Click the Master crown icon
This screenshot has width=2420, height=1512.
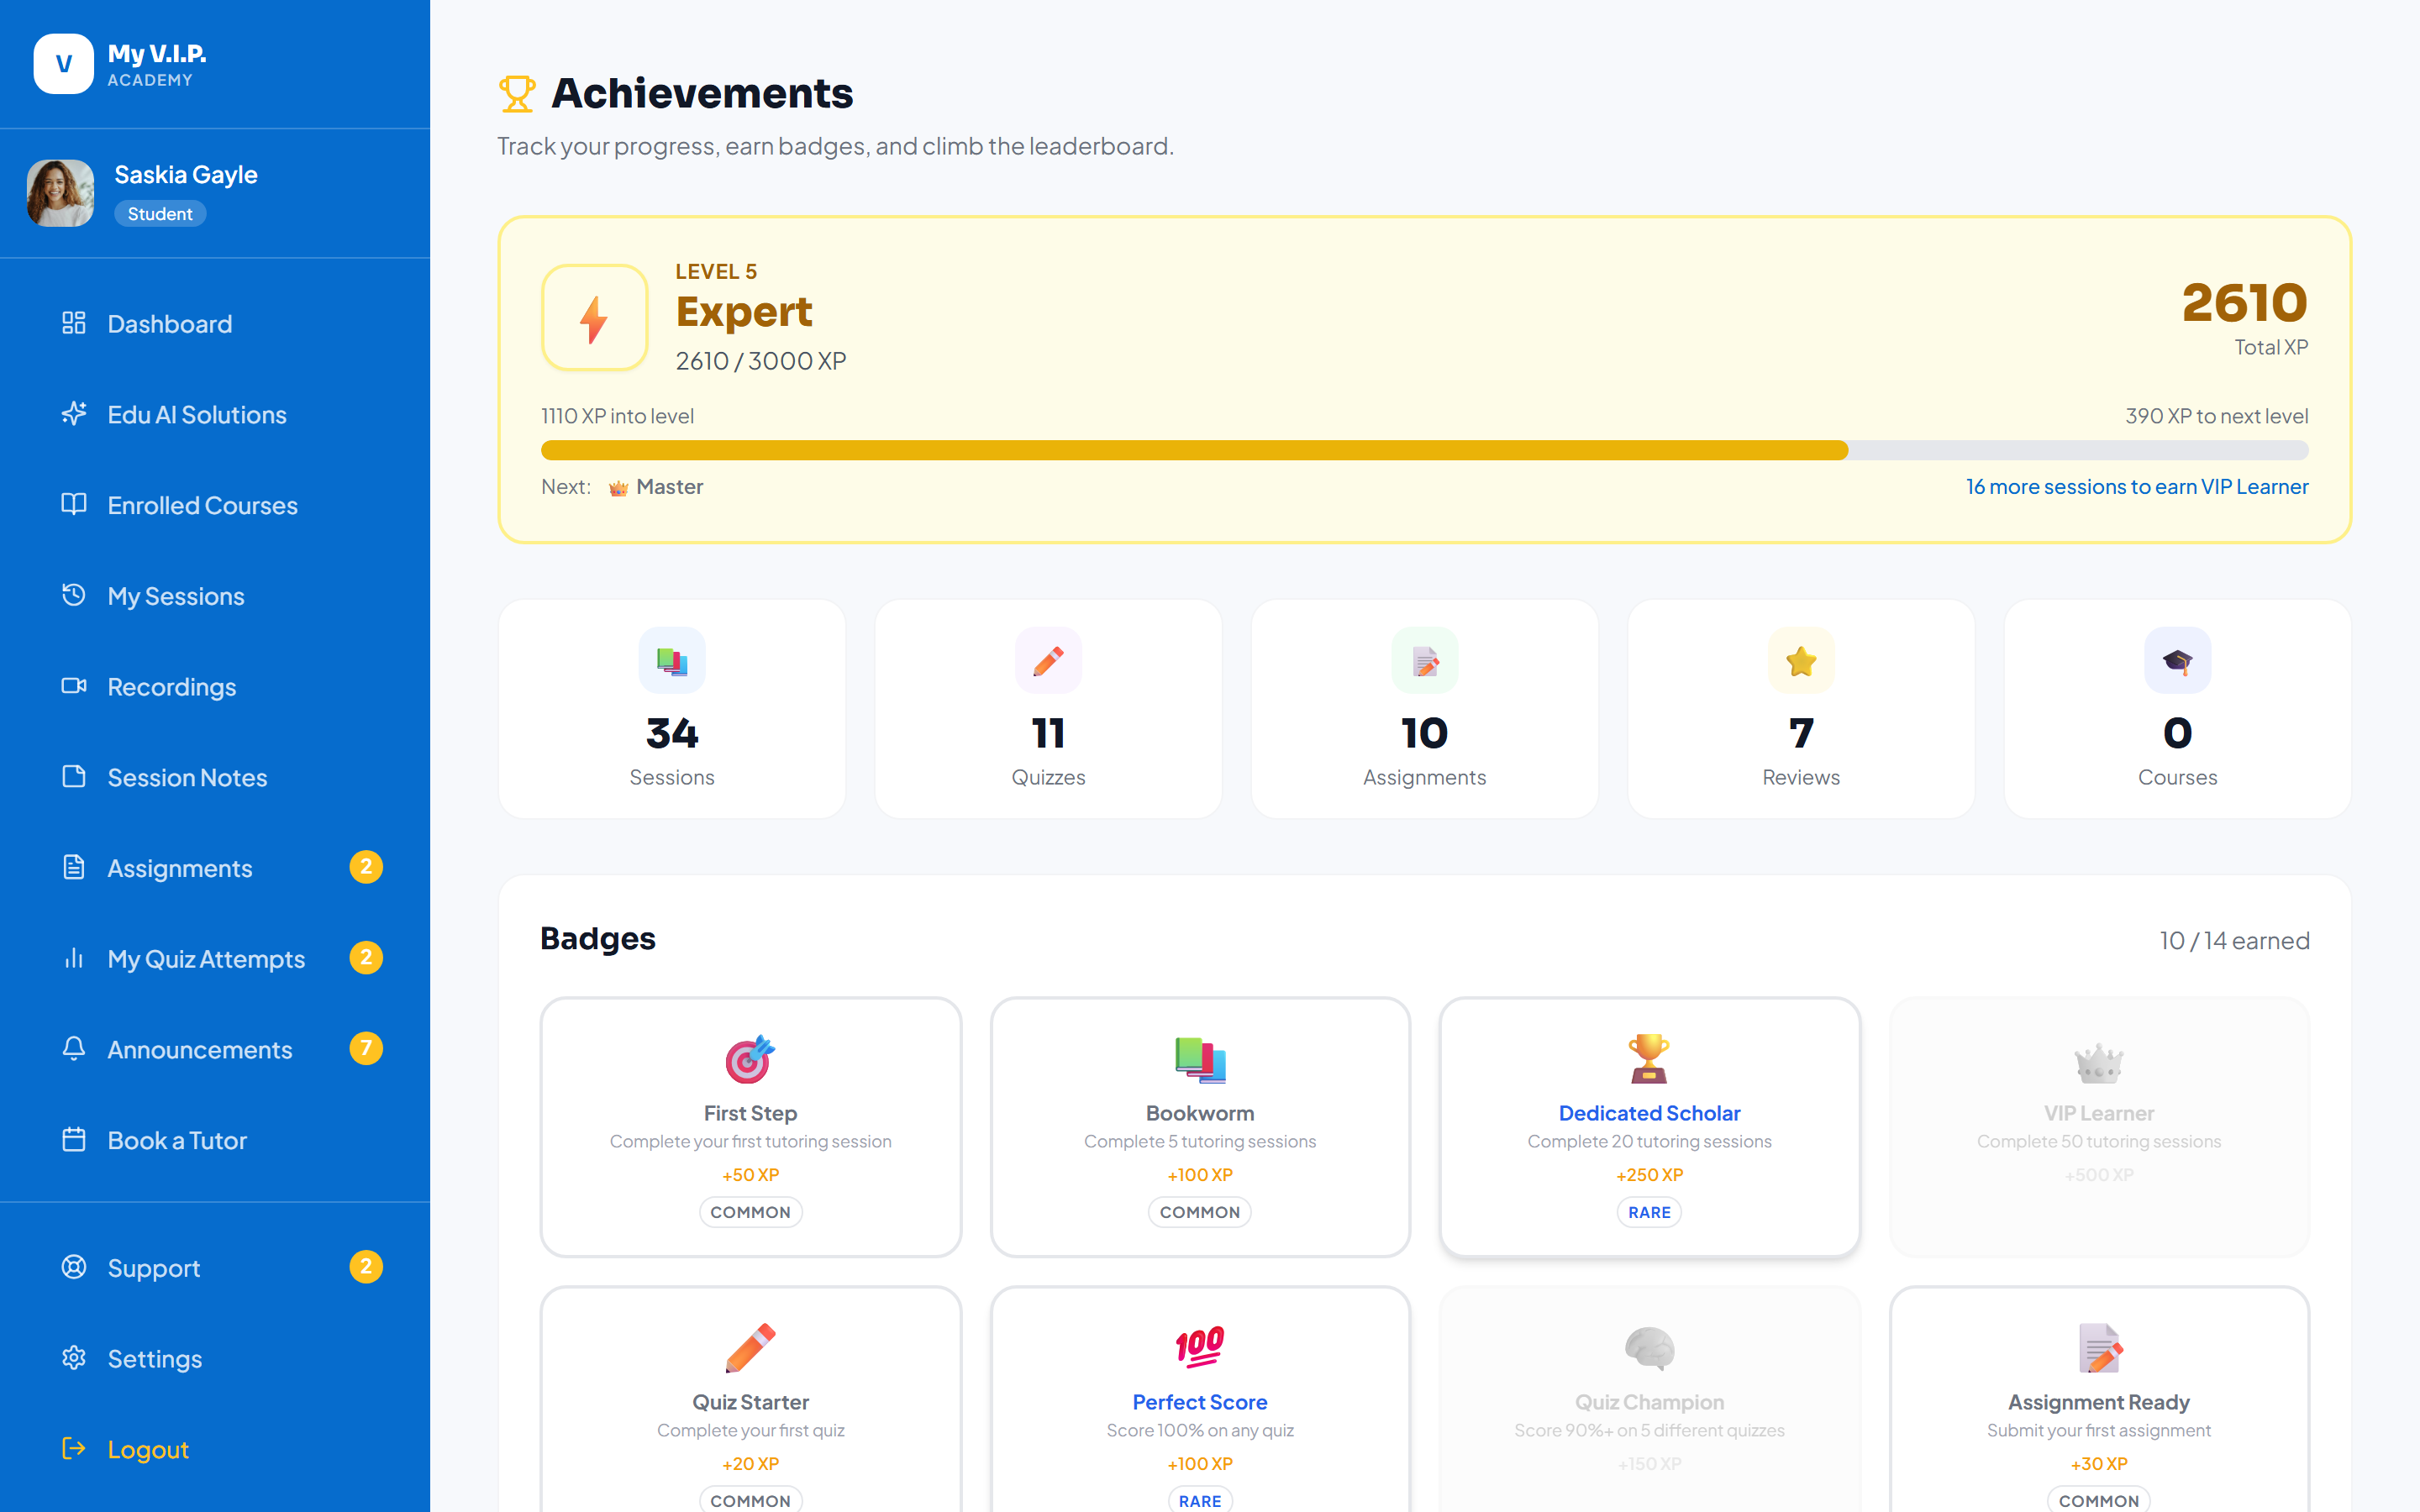click(x=618, y=488)
